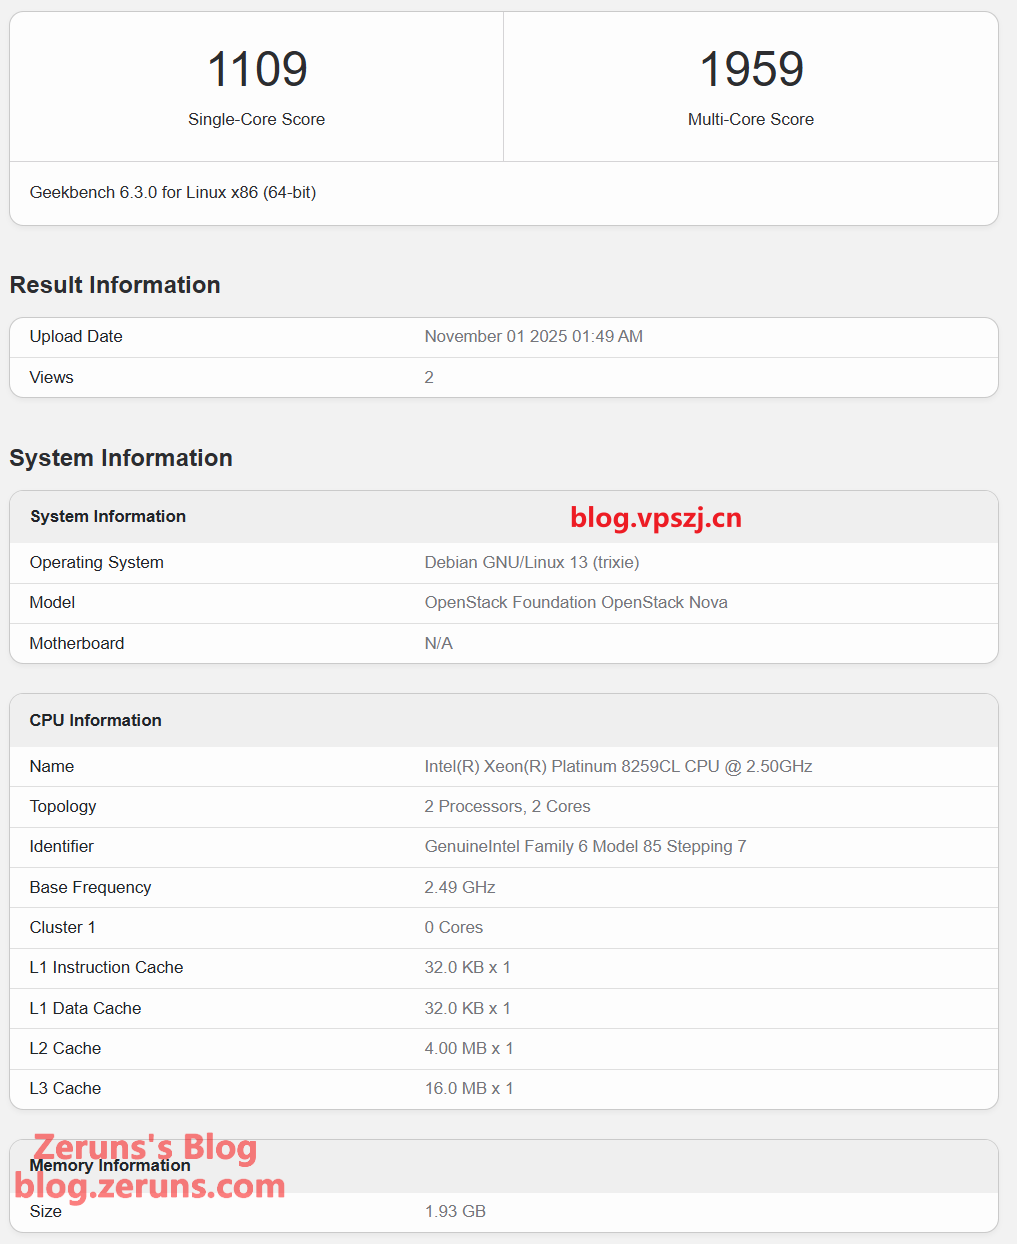Click the blog.vpszj.cn red watermark link
This screenshot has width=1017, height=1244.
pos(656,517)
